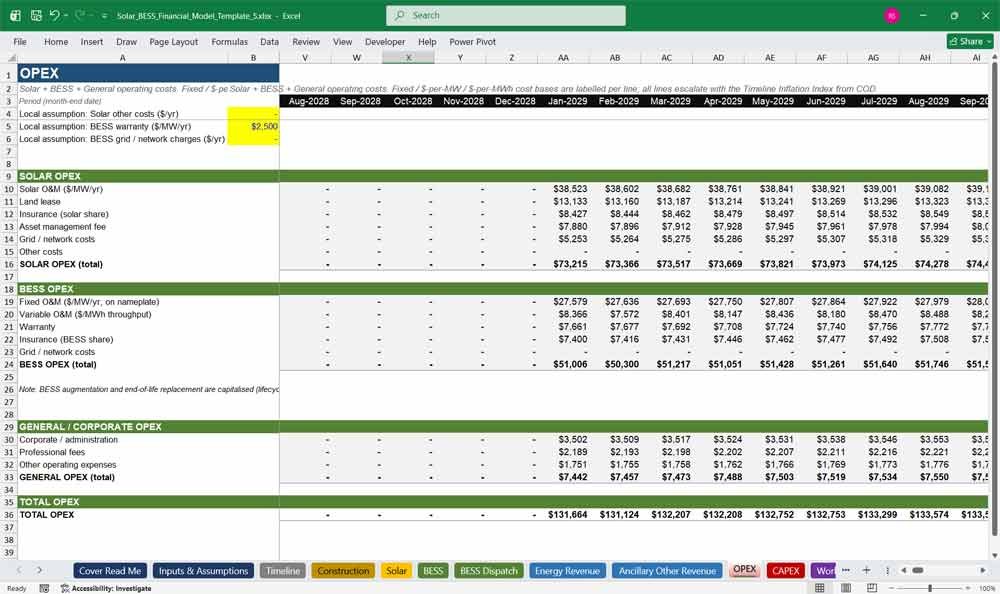The width and height of the screenshot is (1000, 594).
Task: Click the horizontal scrollbar thumb
Action: click(x=918, y=570)
